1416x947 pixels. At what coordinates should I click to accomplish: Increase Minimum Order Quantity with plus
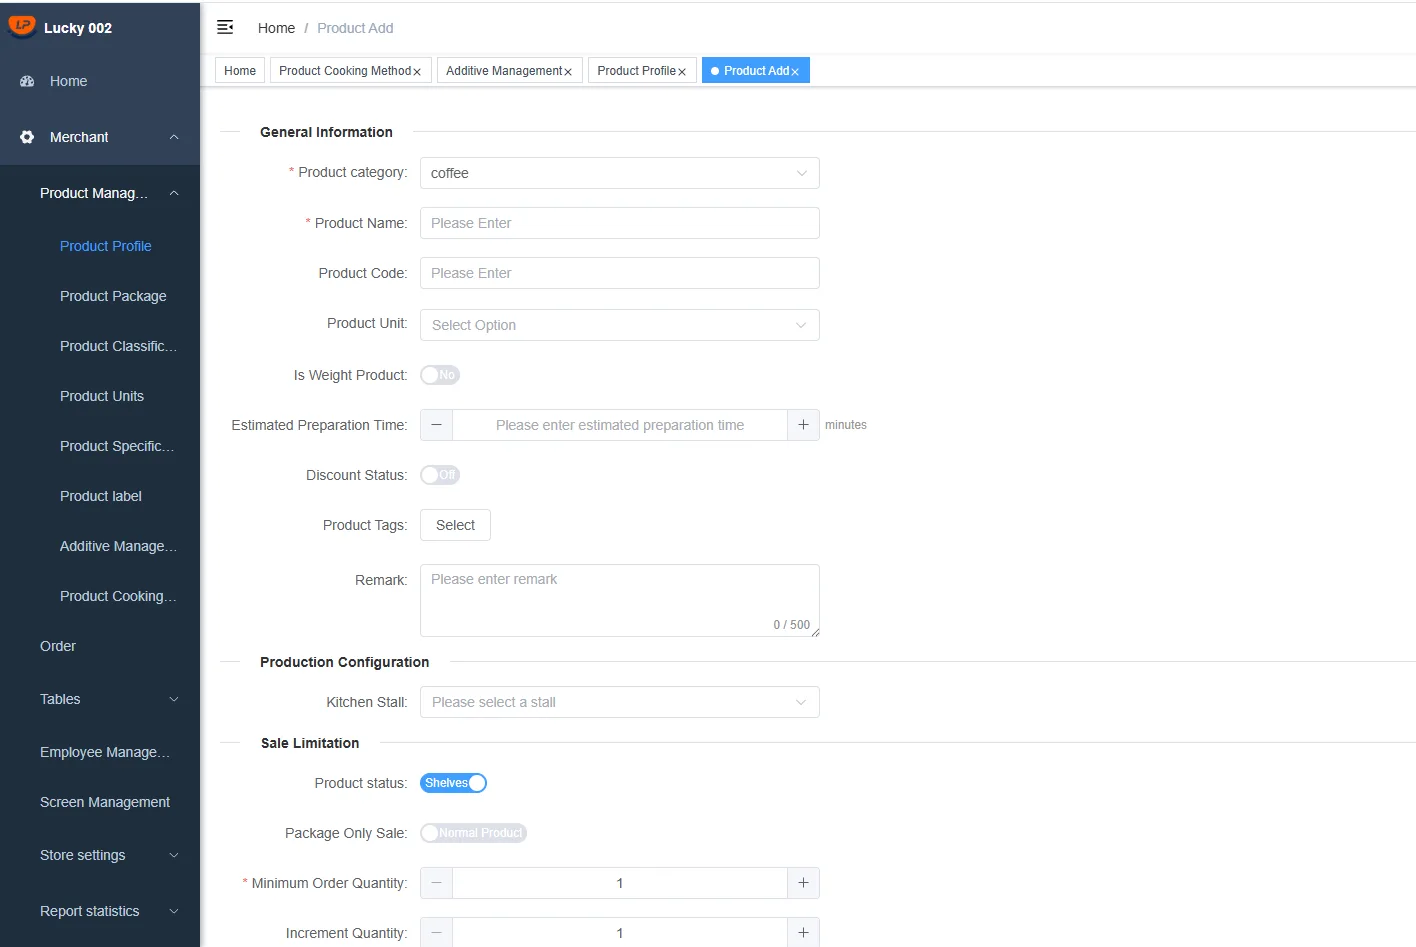[803, 883]
